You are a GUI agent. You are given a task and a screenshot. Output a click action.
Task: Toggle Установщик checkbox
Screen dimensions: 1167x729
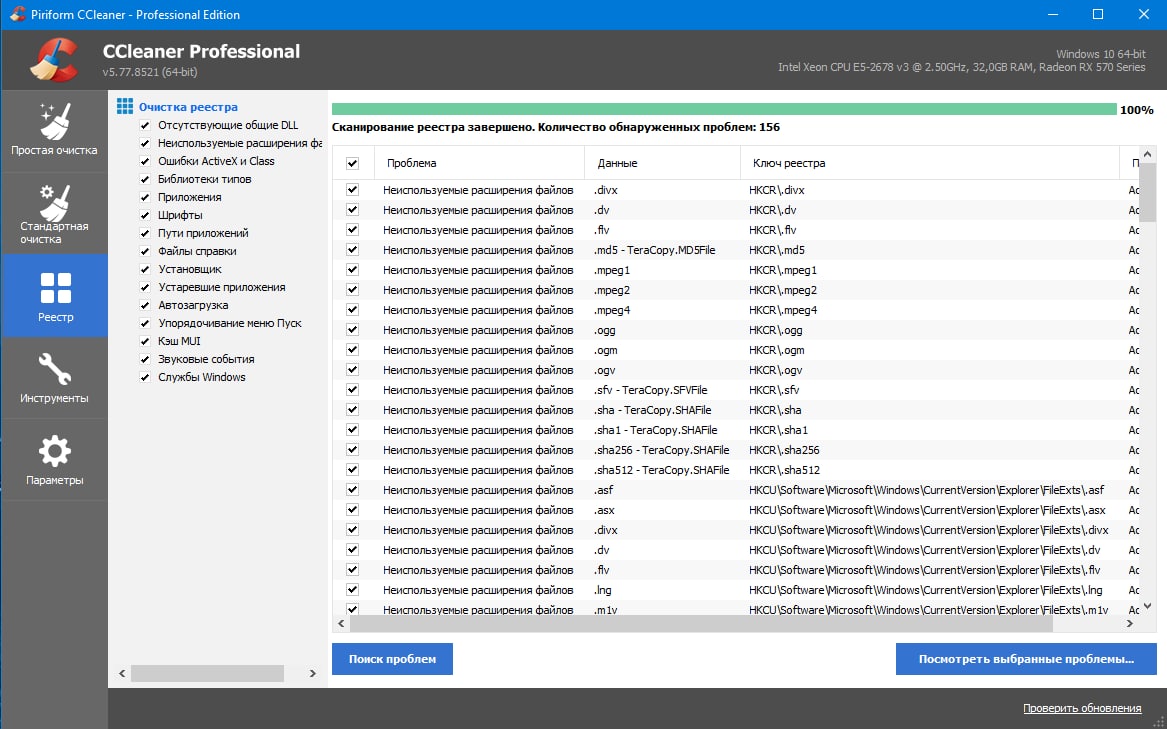[145, 269]
